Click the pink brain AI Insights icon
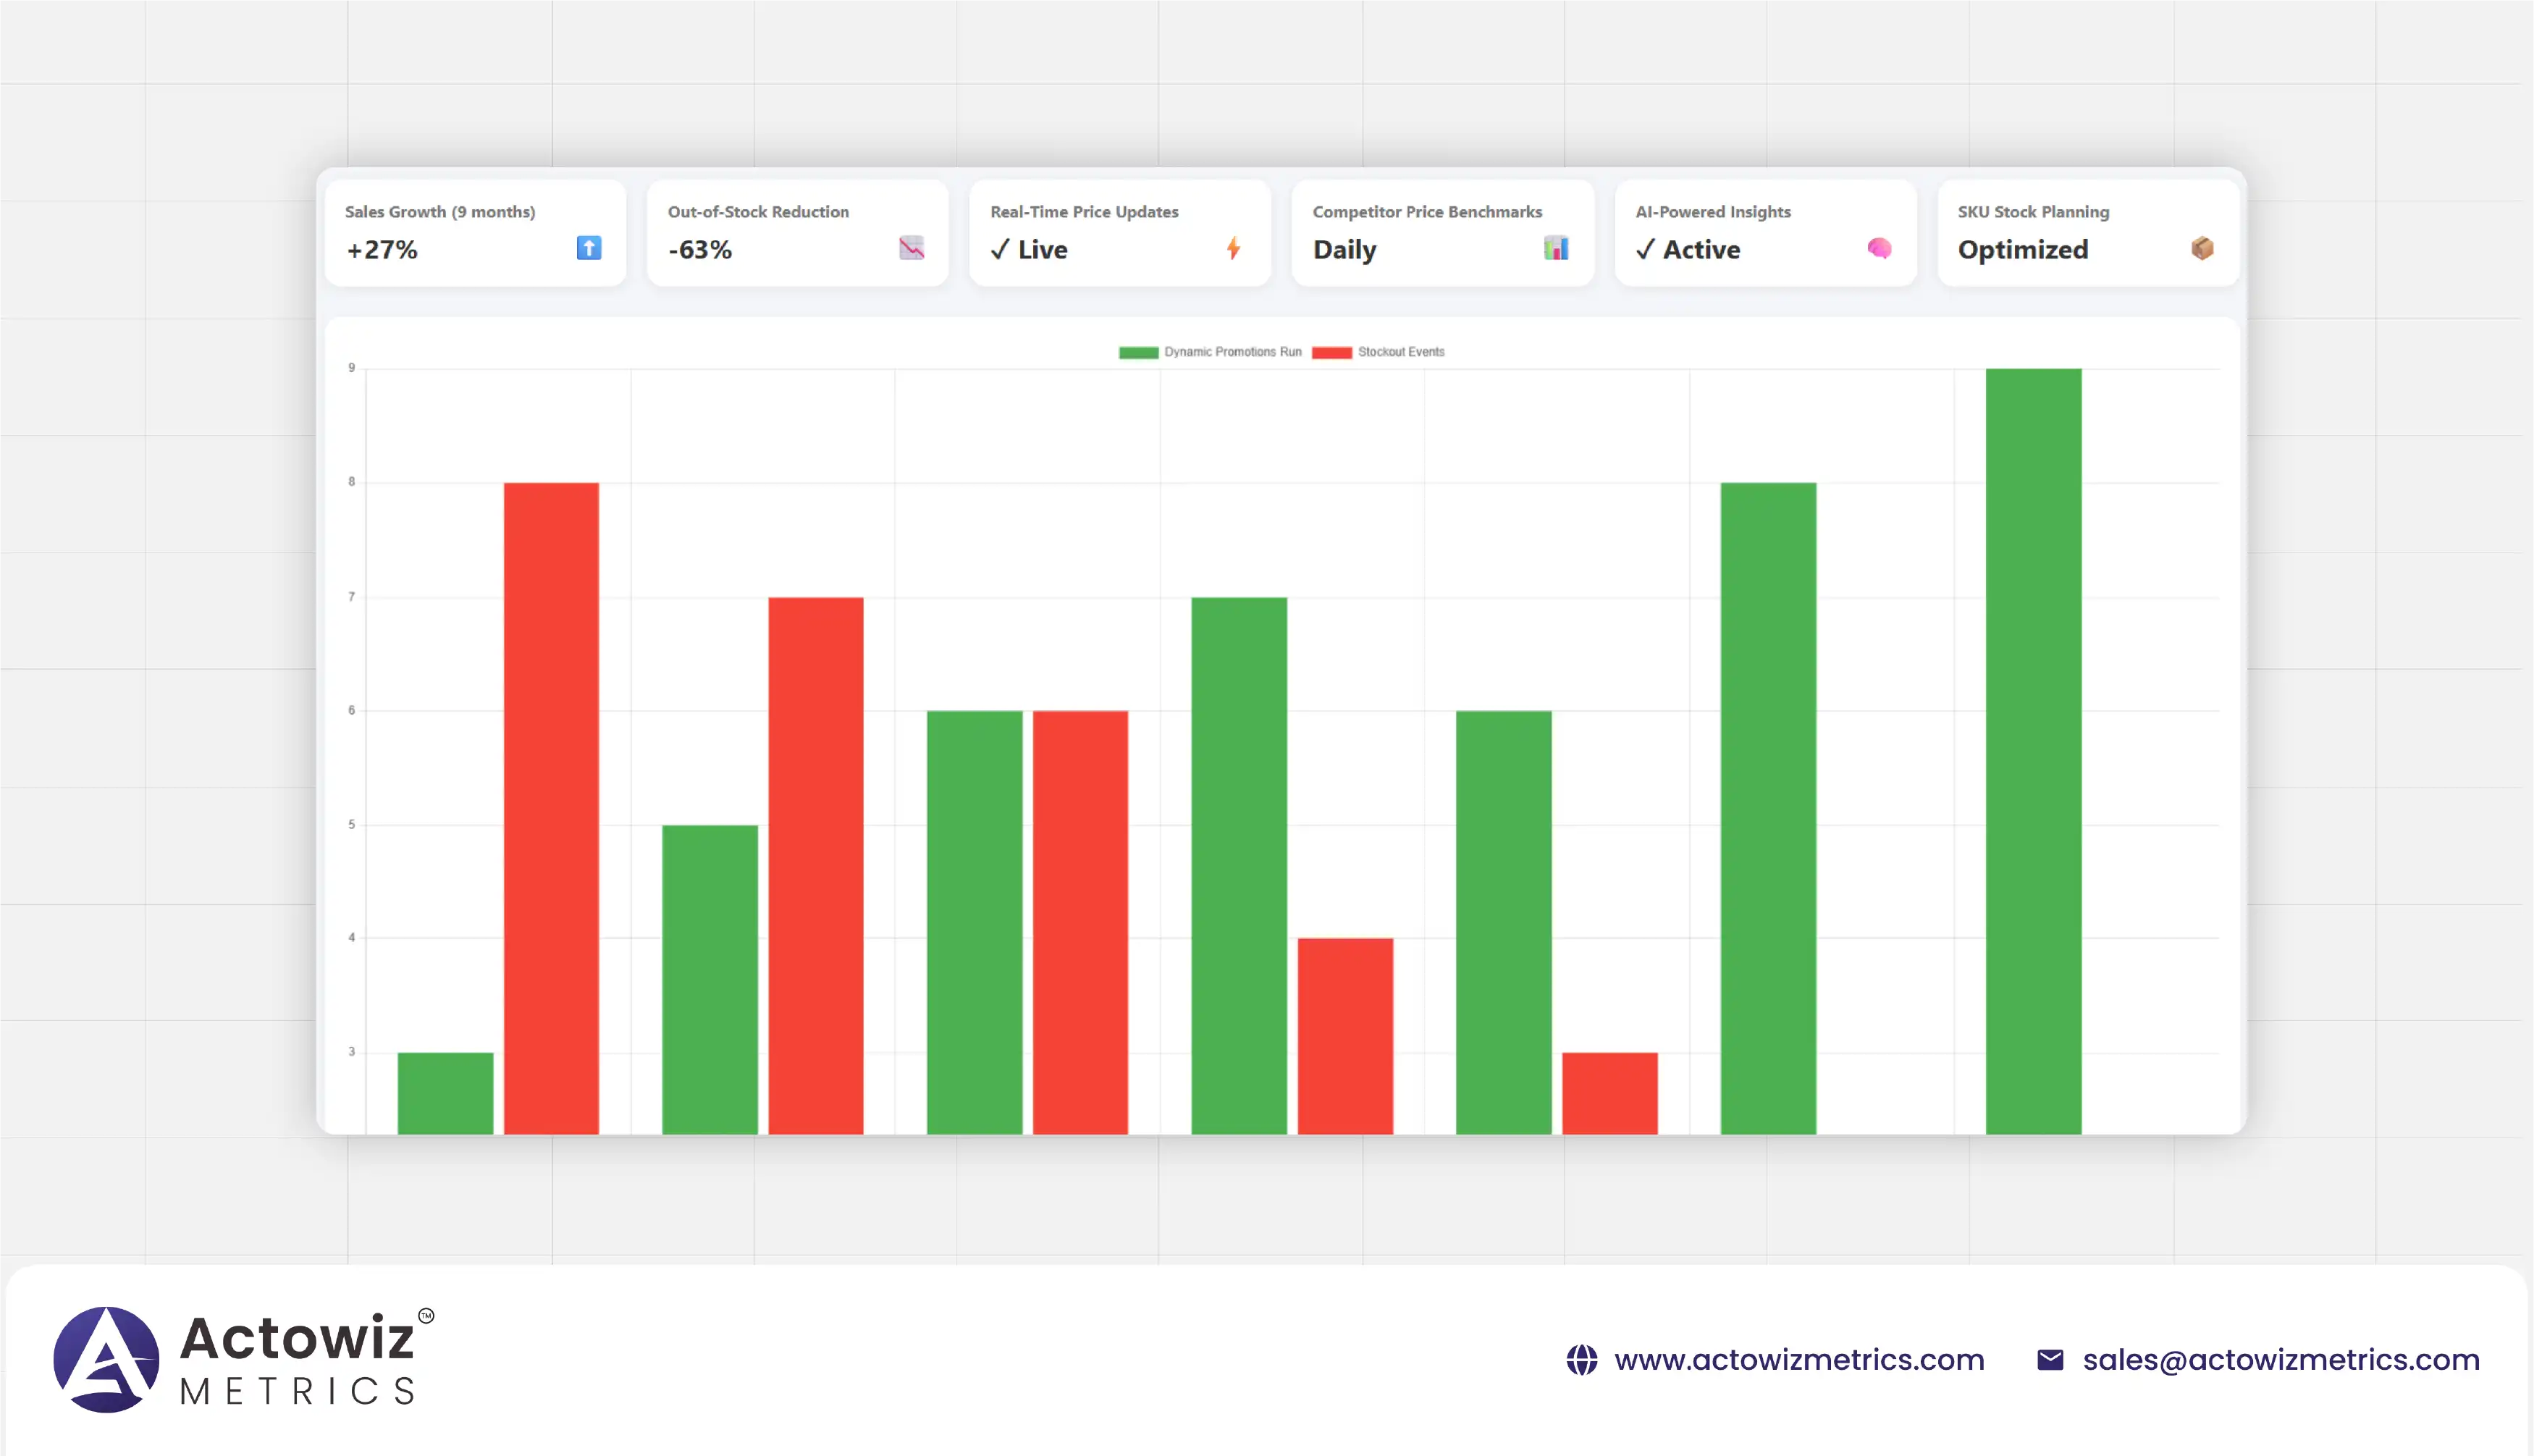 (x=1879, y=248)
